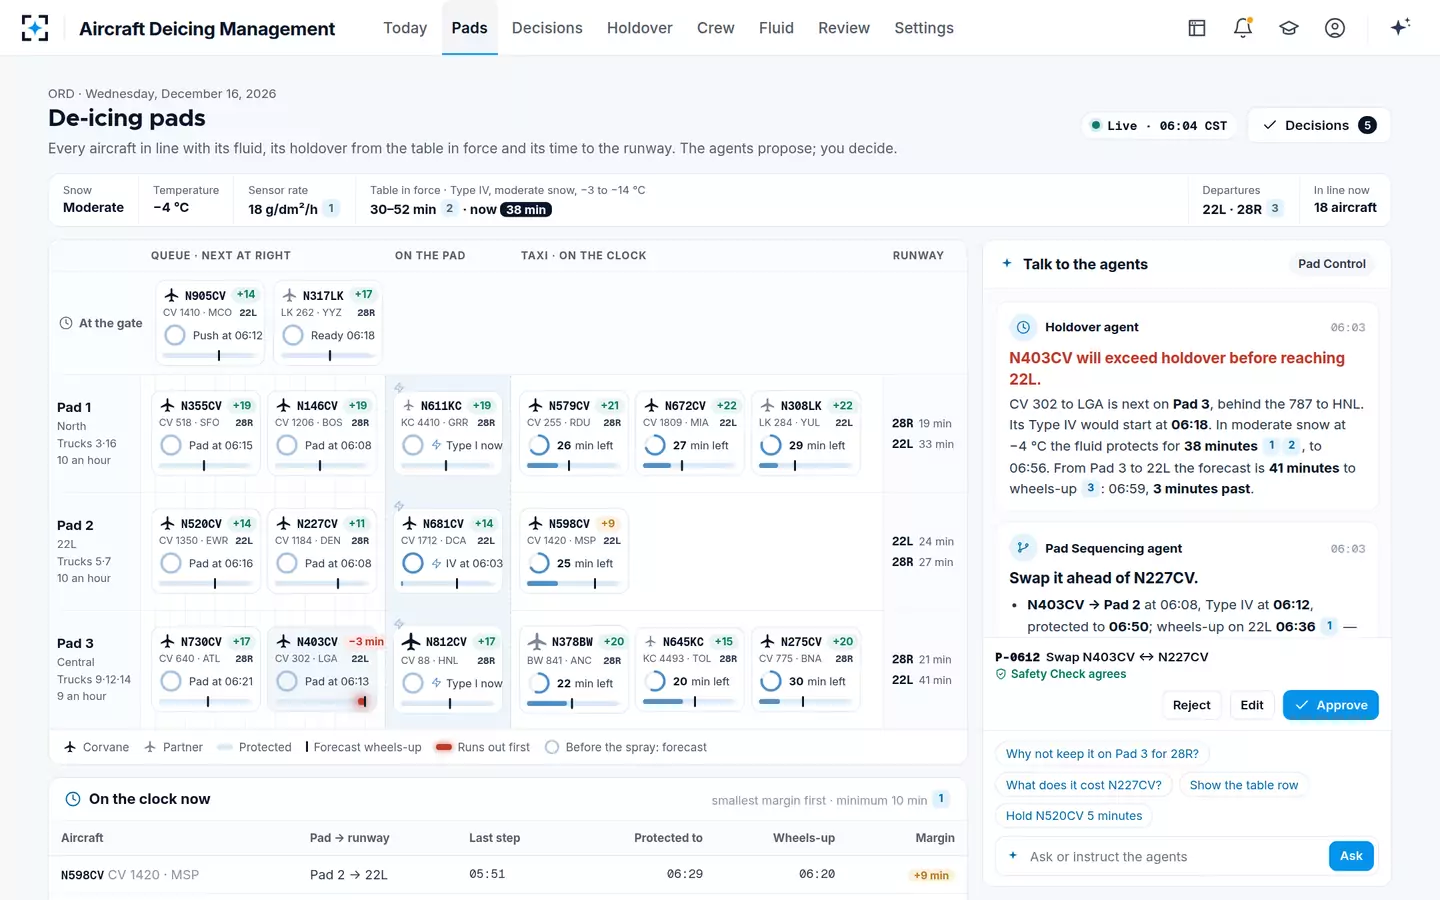The height and width of the screenshot is (900, 1440).
Task: Switch to the Today tab
Action: [405, 28]
